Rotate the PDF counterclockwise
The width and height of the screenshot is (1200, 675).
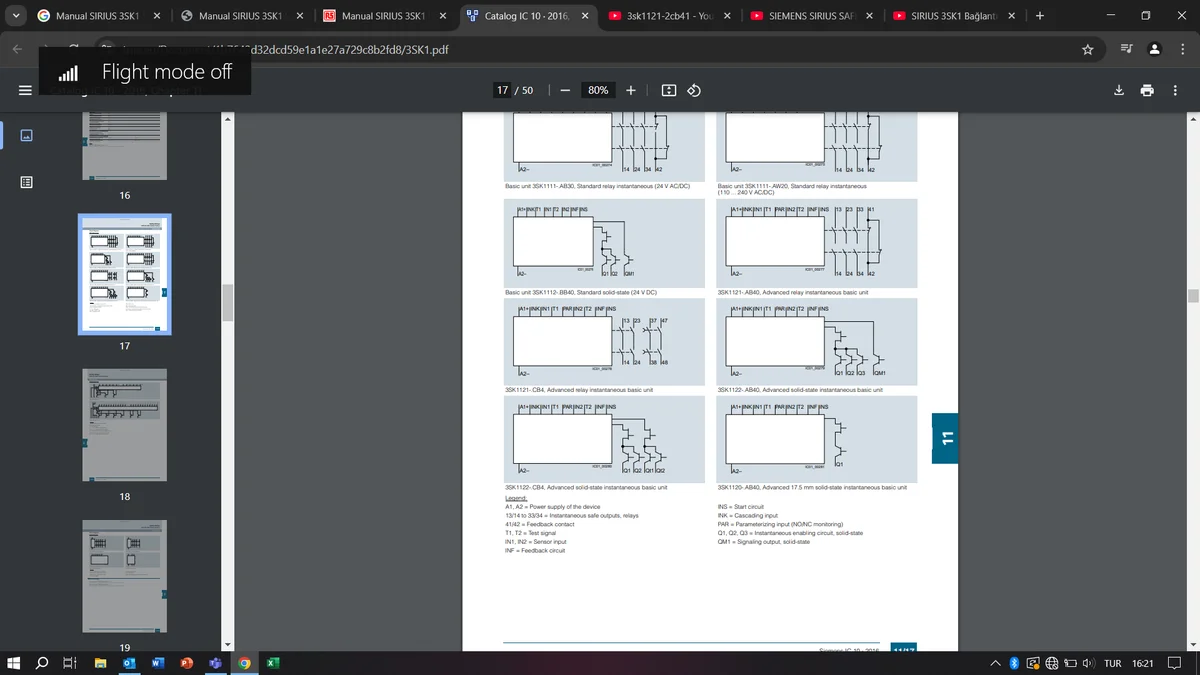click(x=694, y=90)
